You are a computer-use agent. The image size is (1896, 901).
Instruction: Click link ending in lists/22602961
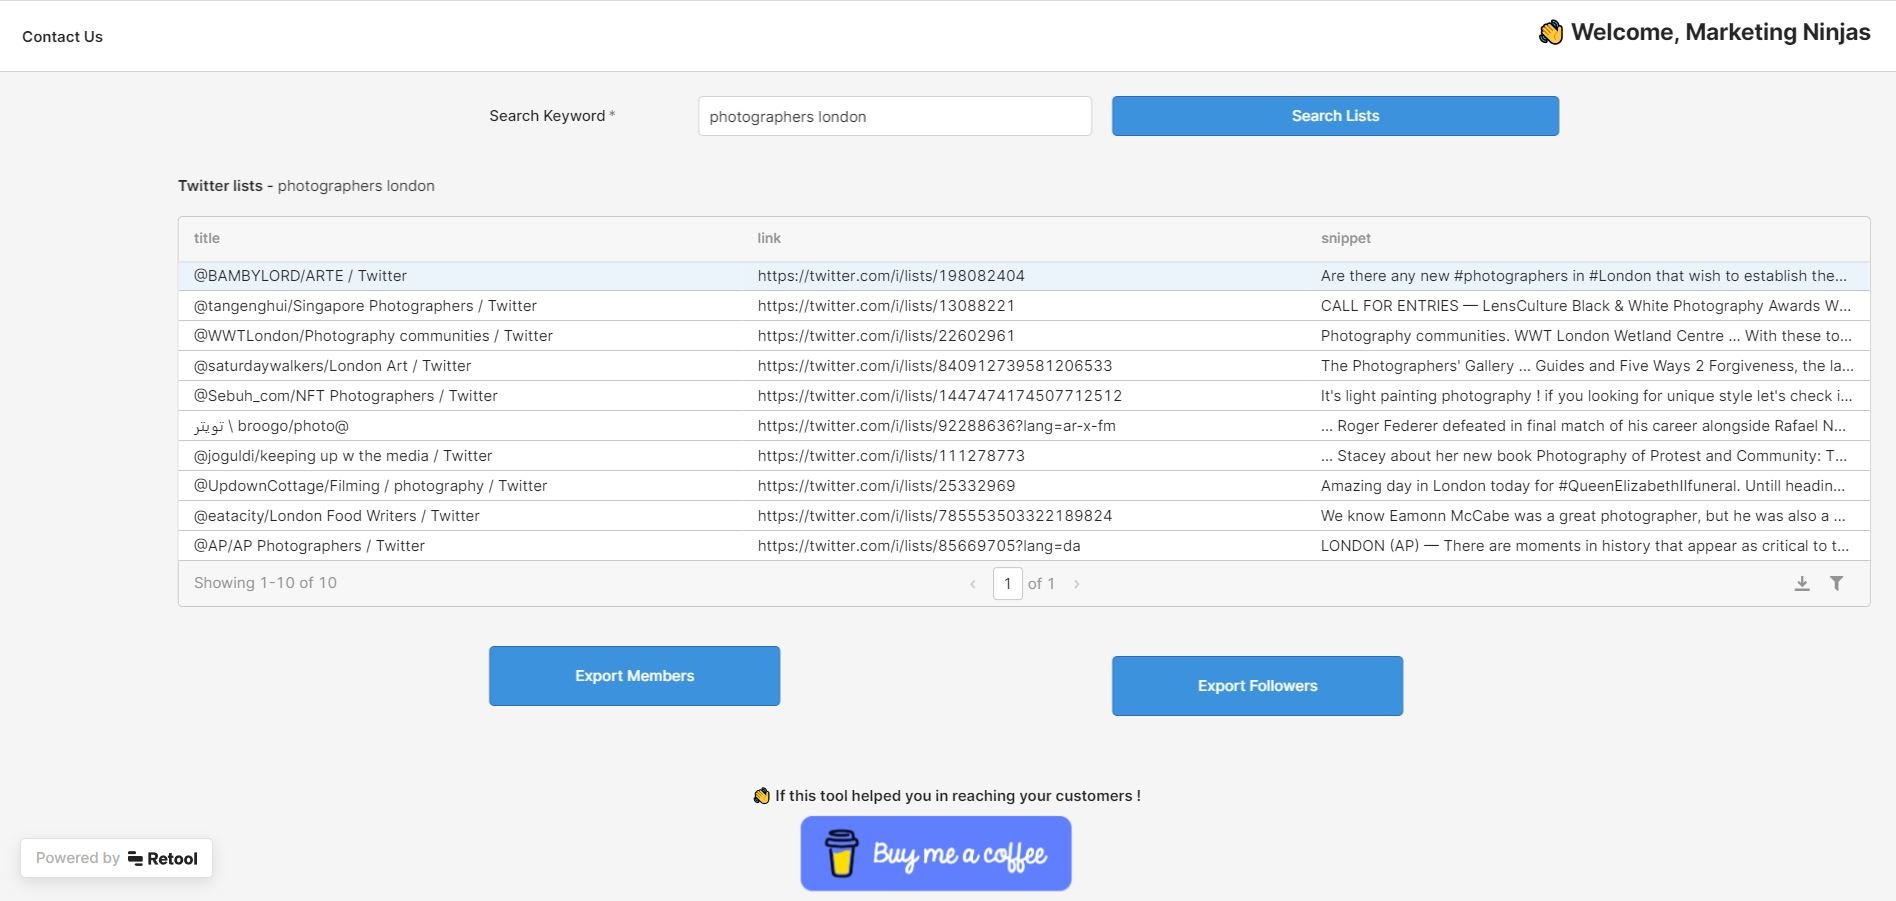[886, 336]
